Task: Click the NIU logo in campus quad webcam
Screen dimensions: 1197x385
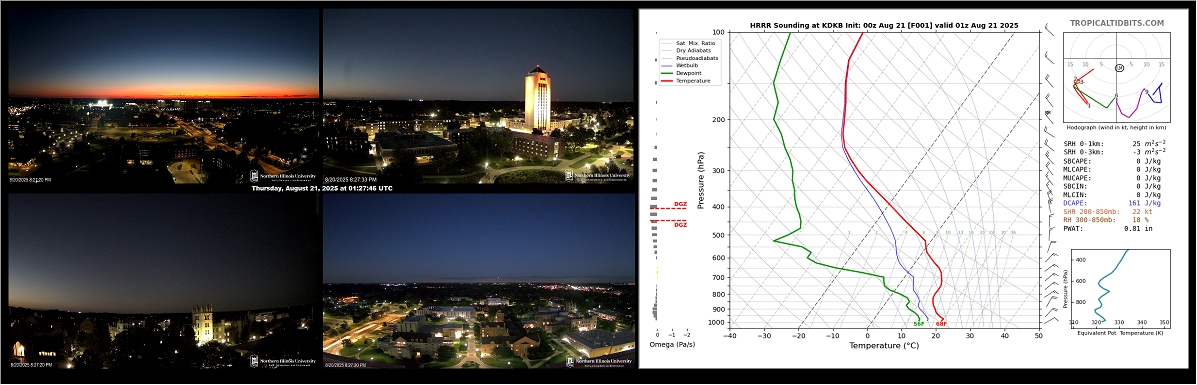Action: coord(598,361)
